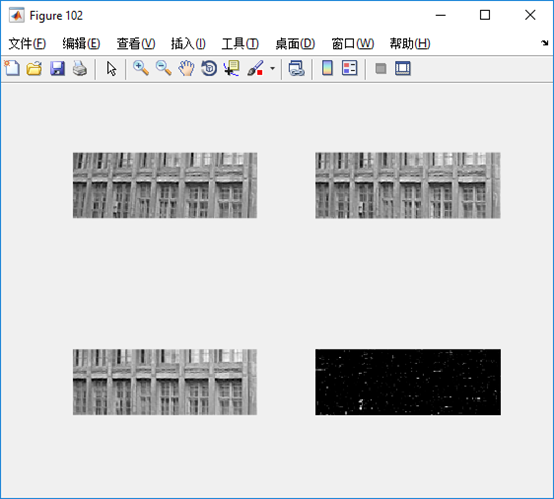Activate the Zoom Out tool
Viewport: 554px width, 499px height.
click(164, 68)
